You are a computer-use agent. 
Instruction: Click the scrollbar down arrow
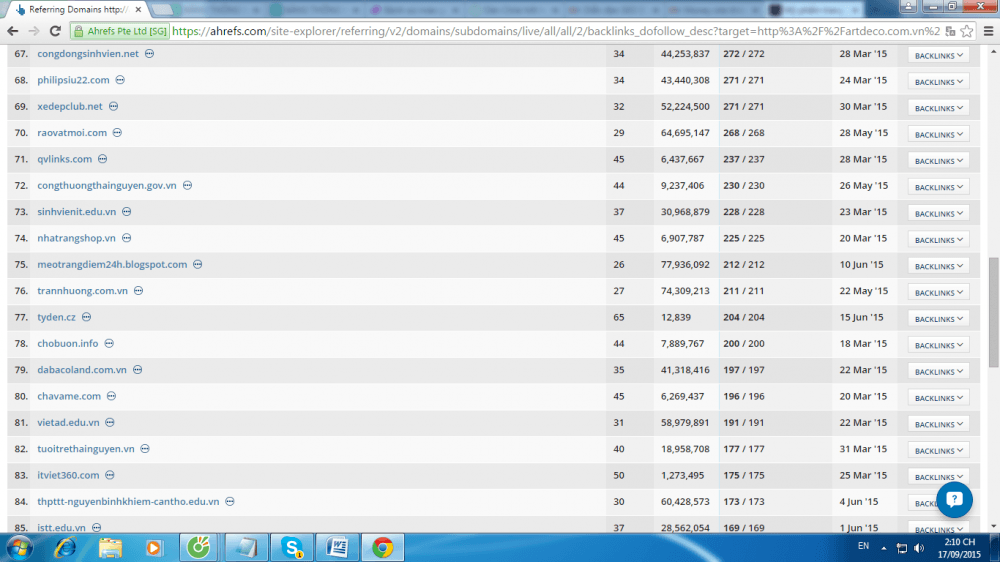coord(993,526)
